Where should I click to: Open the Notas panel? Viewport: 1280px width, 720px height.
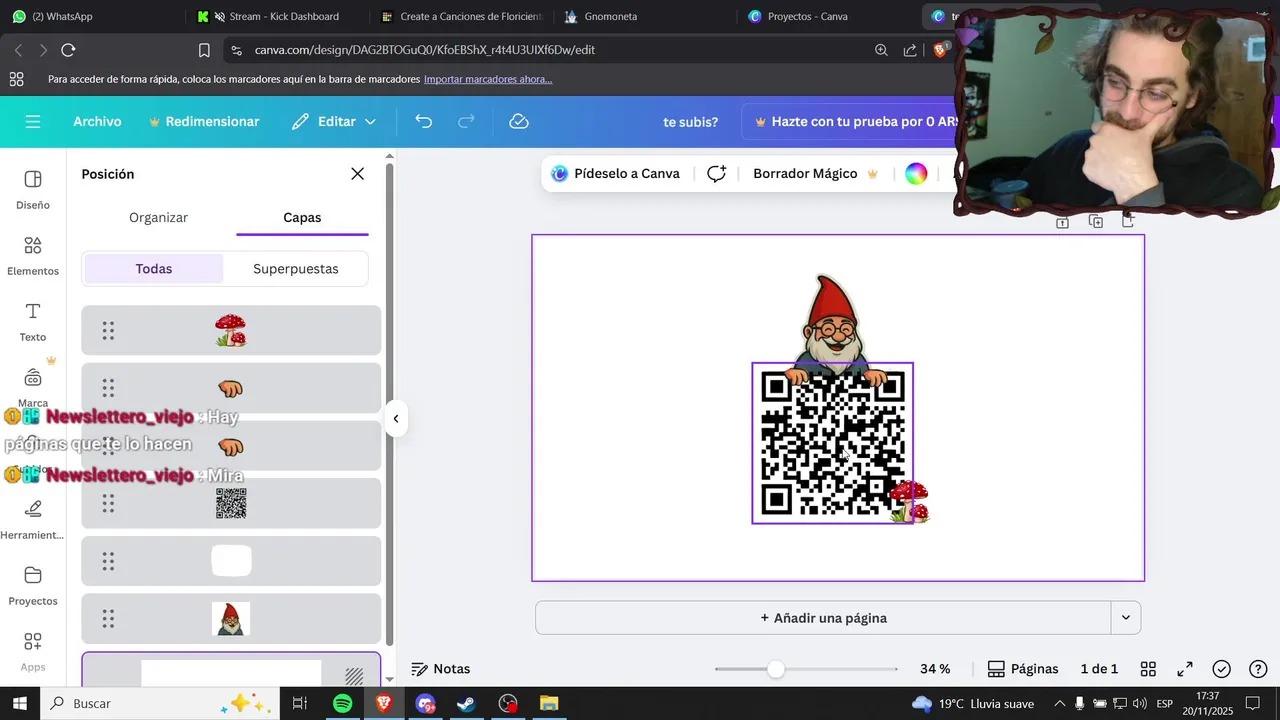[x=441, y=669]
